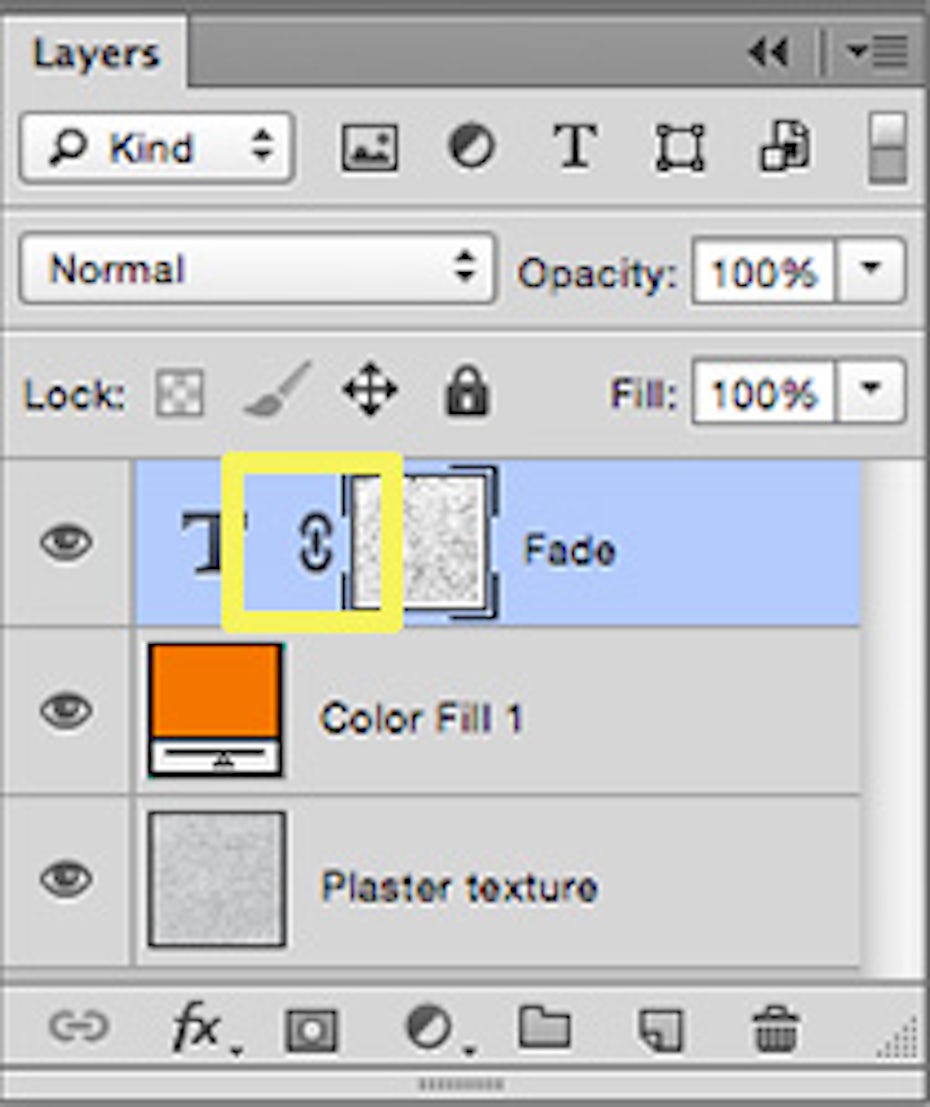Screen dimensions: 930x1107
Task: Filter layers by pixel layer icon
Action: (369, 149)
